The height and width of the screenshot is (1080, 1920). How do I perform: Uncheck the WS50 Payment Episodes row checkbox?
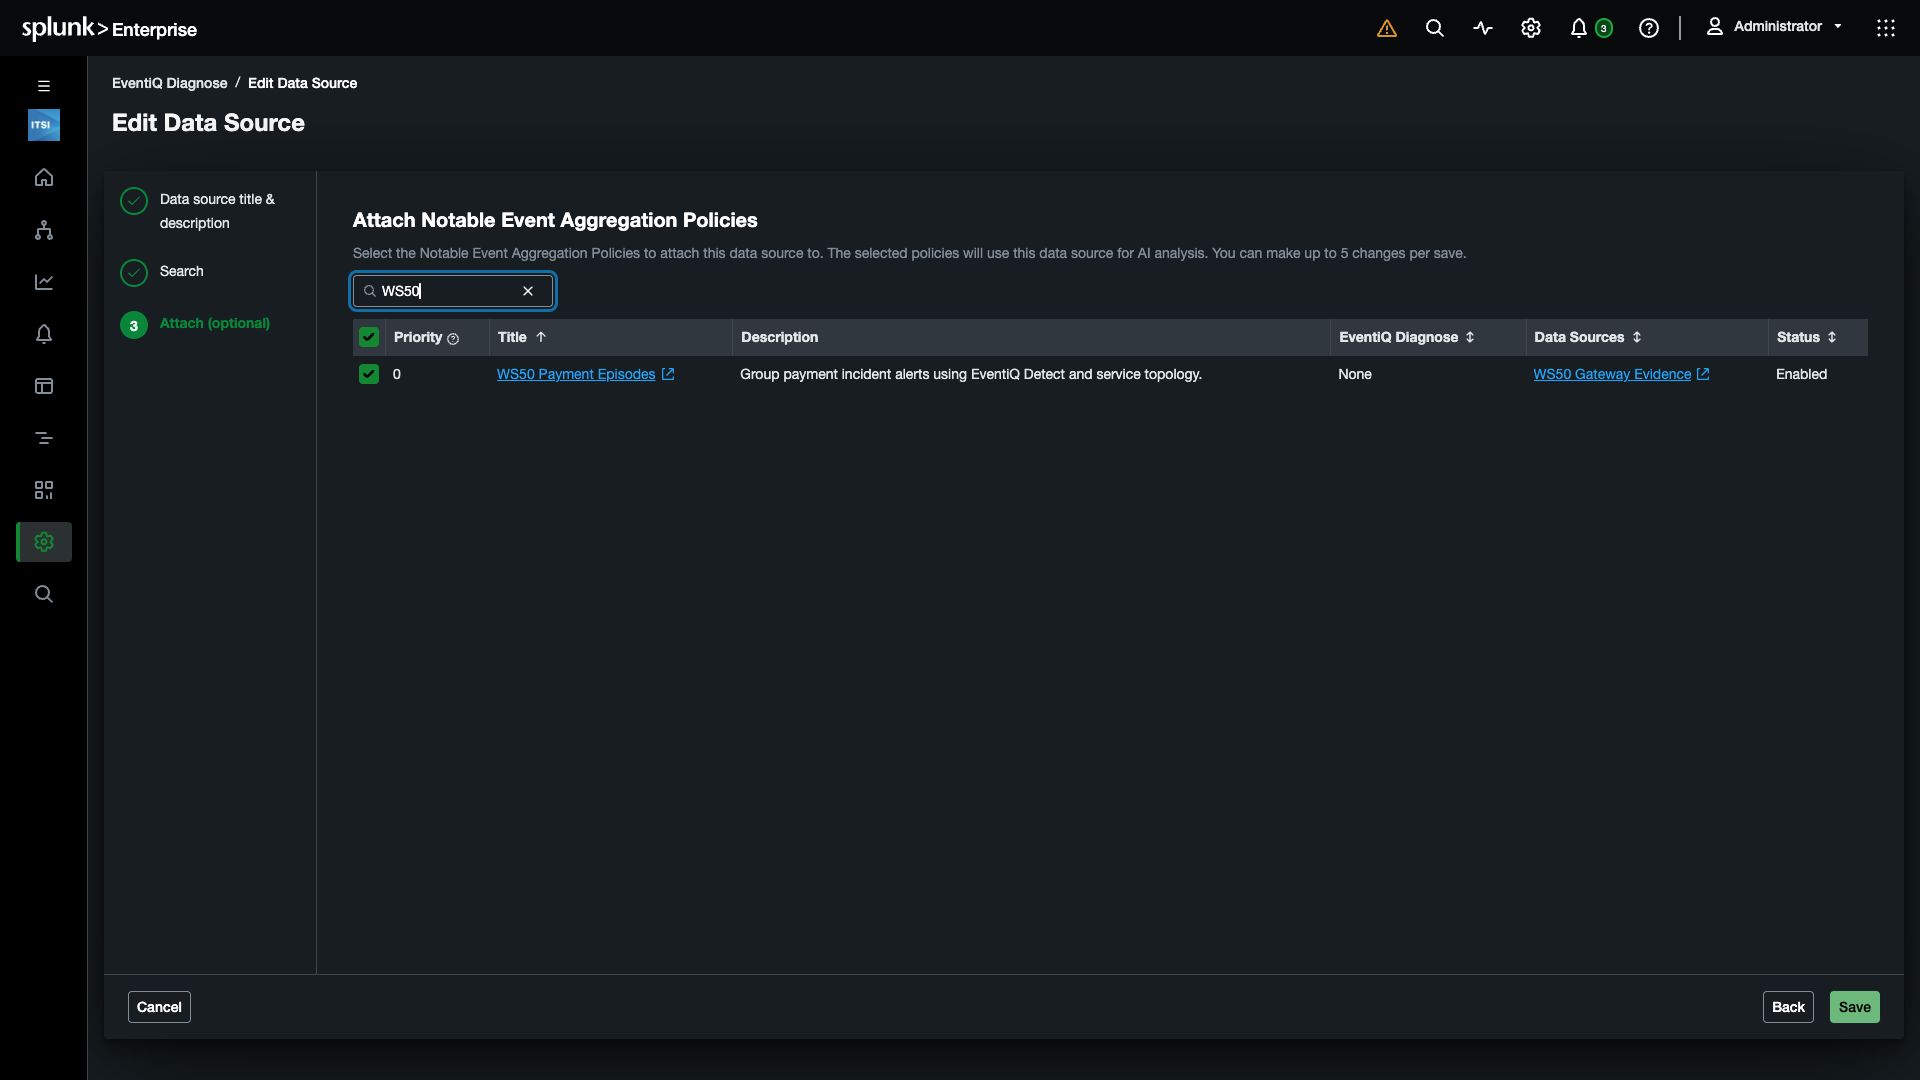click(369, 374)
